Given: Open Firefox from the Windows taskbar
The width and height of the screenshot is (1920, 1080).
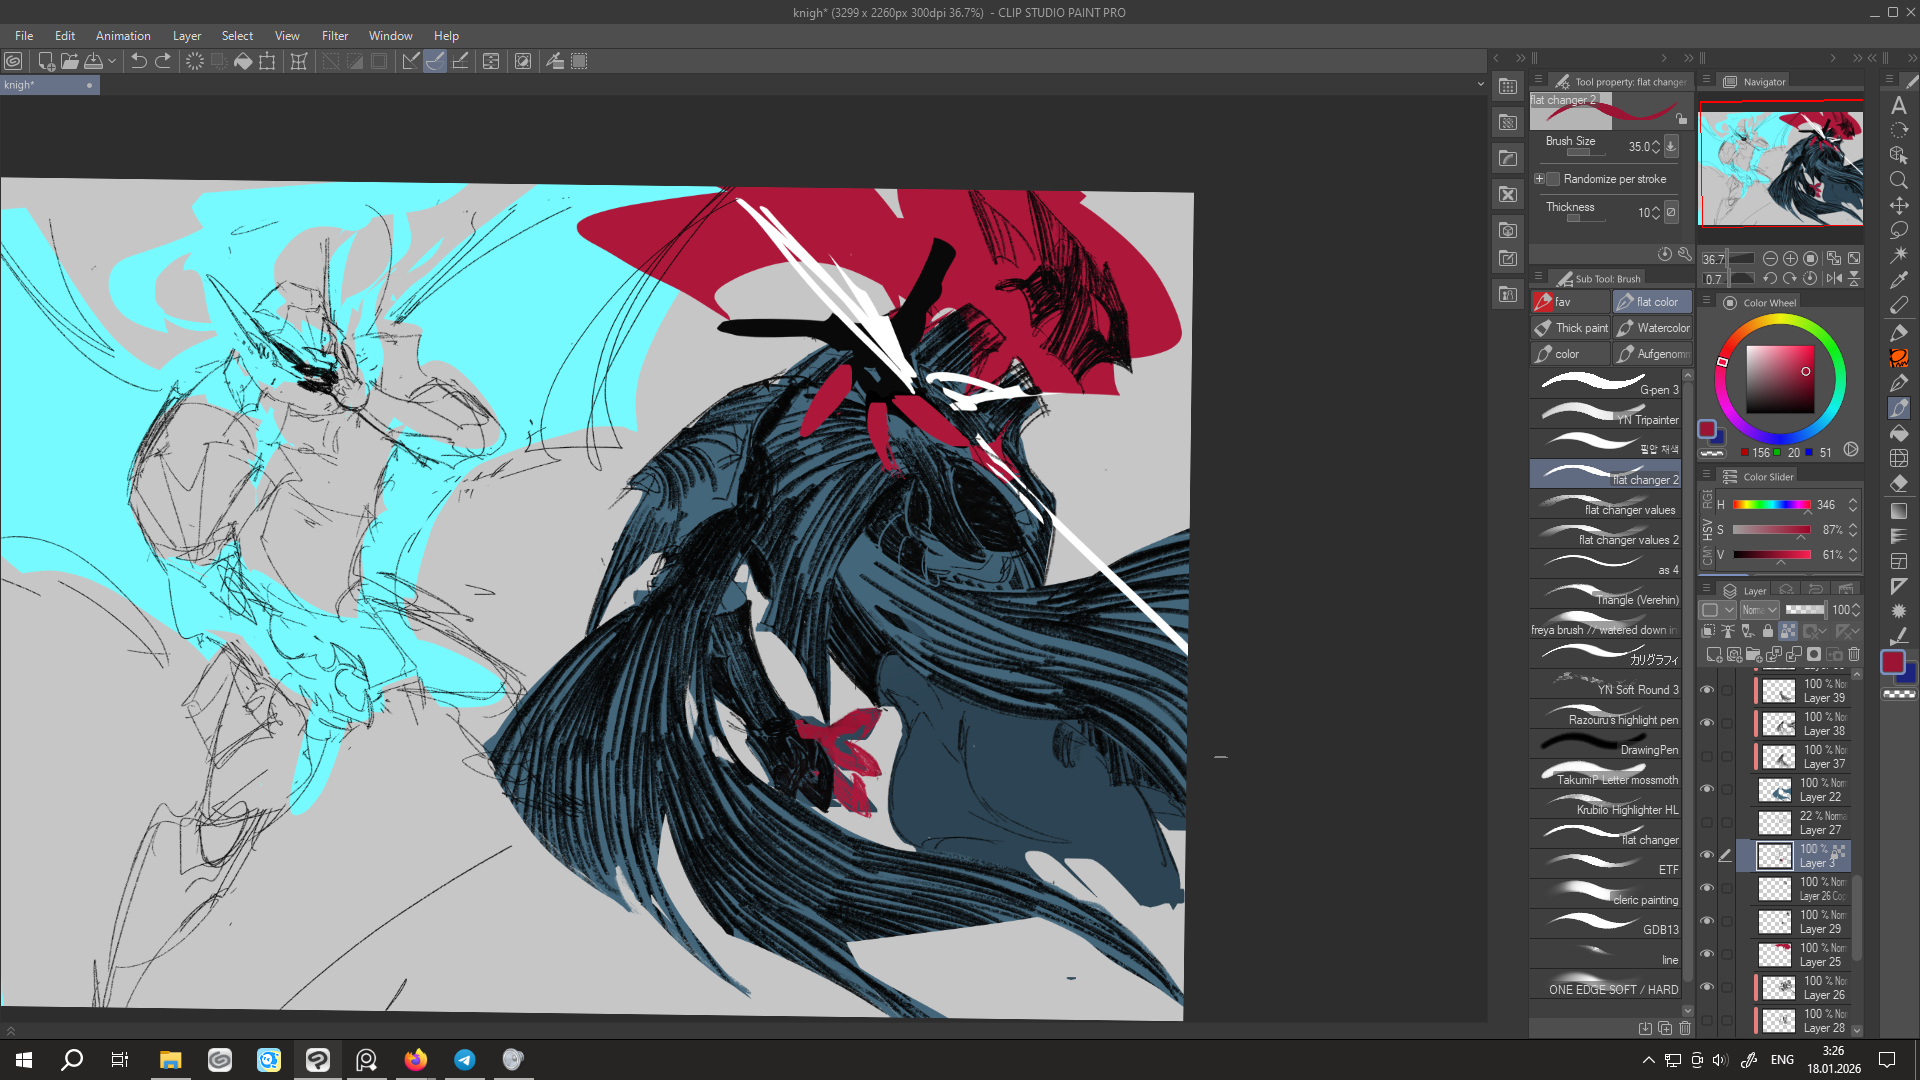Looking at the screenshot, I should pyautogui.click(x=416, y=1060).
